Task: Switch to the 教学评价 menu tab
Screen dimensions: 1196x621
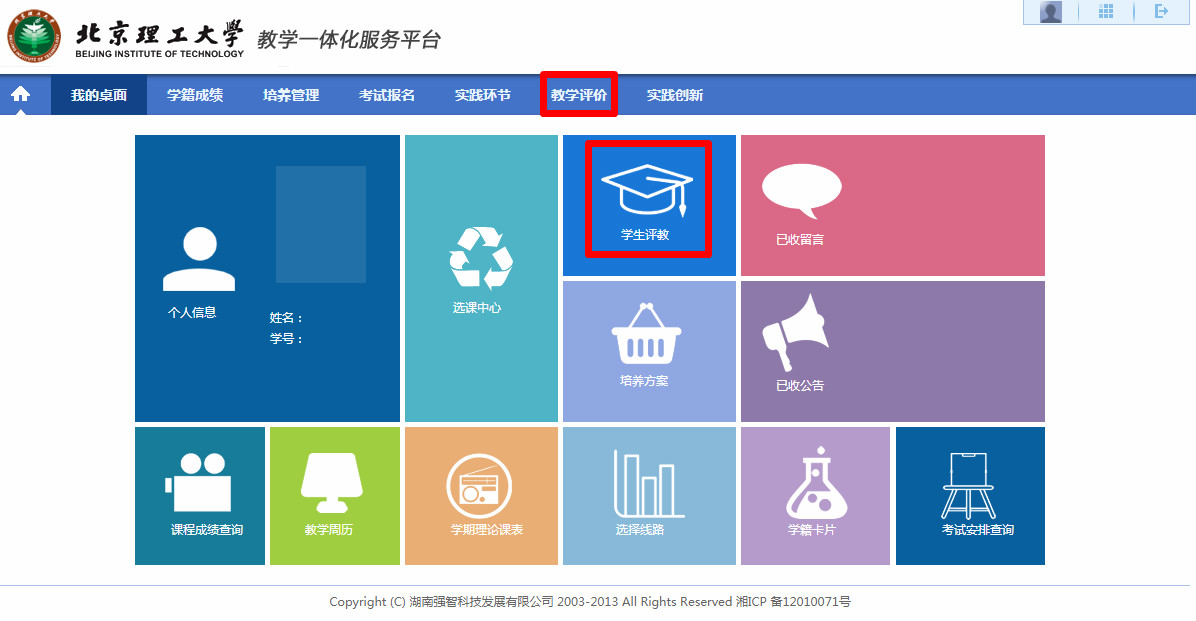Action: pos(578,94)
